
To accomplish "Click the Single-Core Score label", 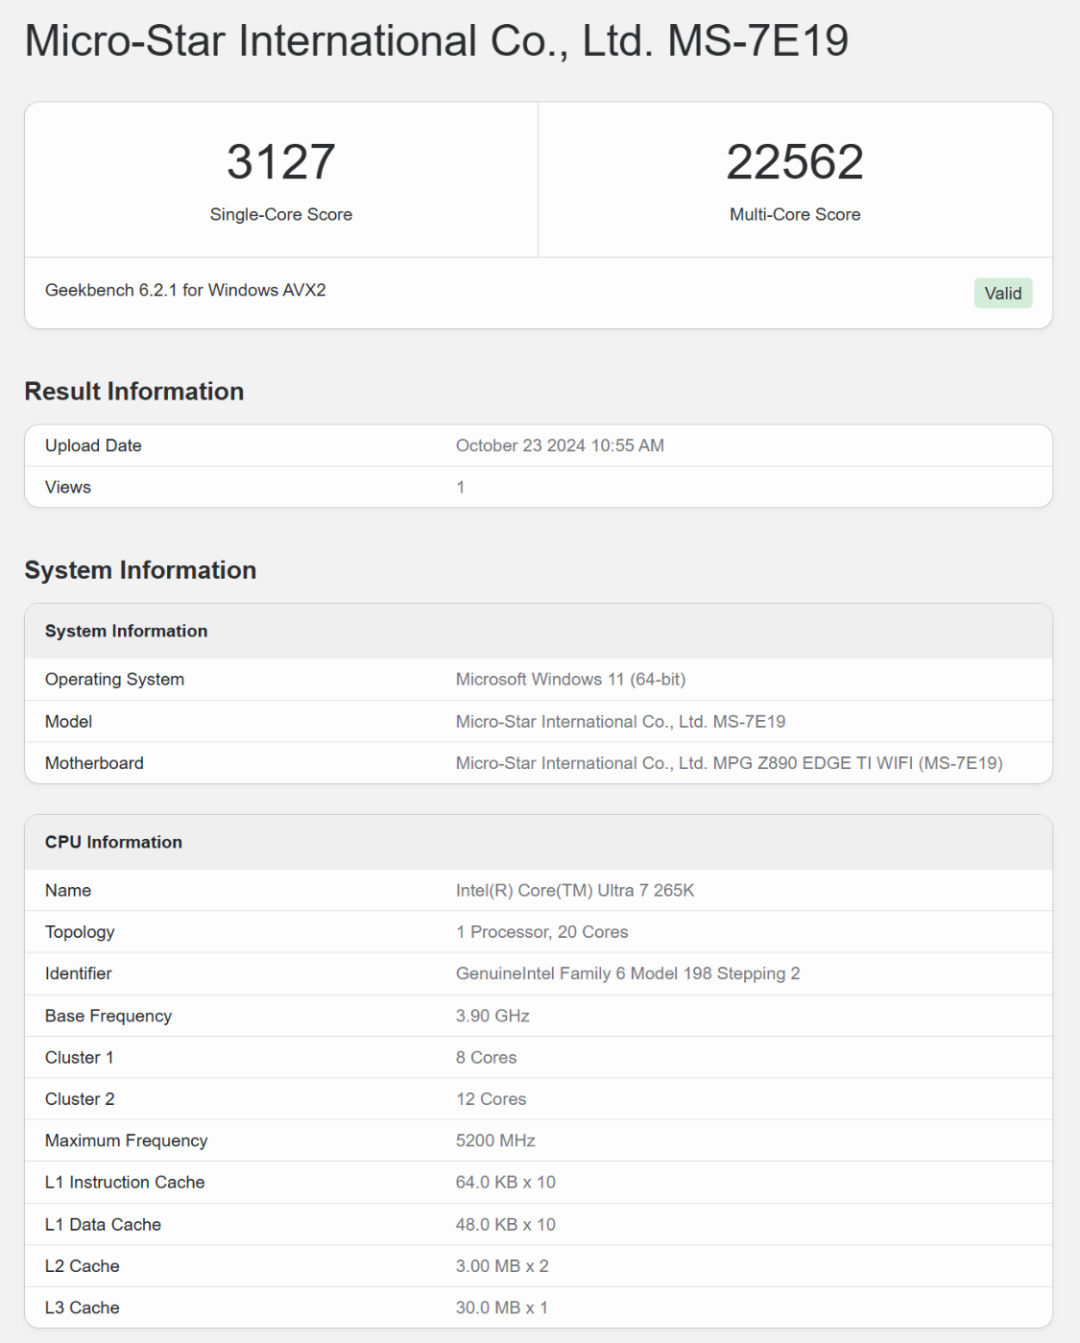I will tap(281, 214).
